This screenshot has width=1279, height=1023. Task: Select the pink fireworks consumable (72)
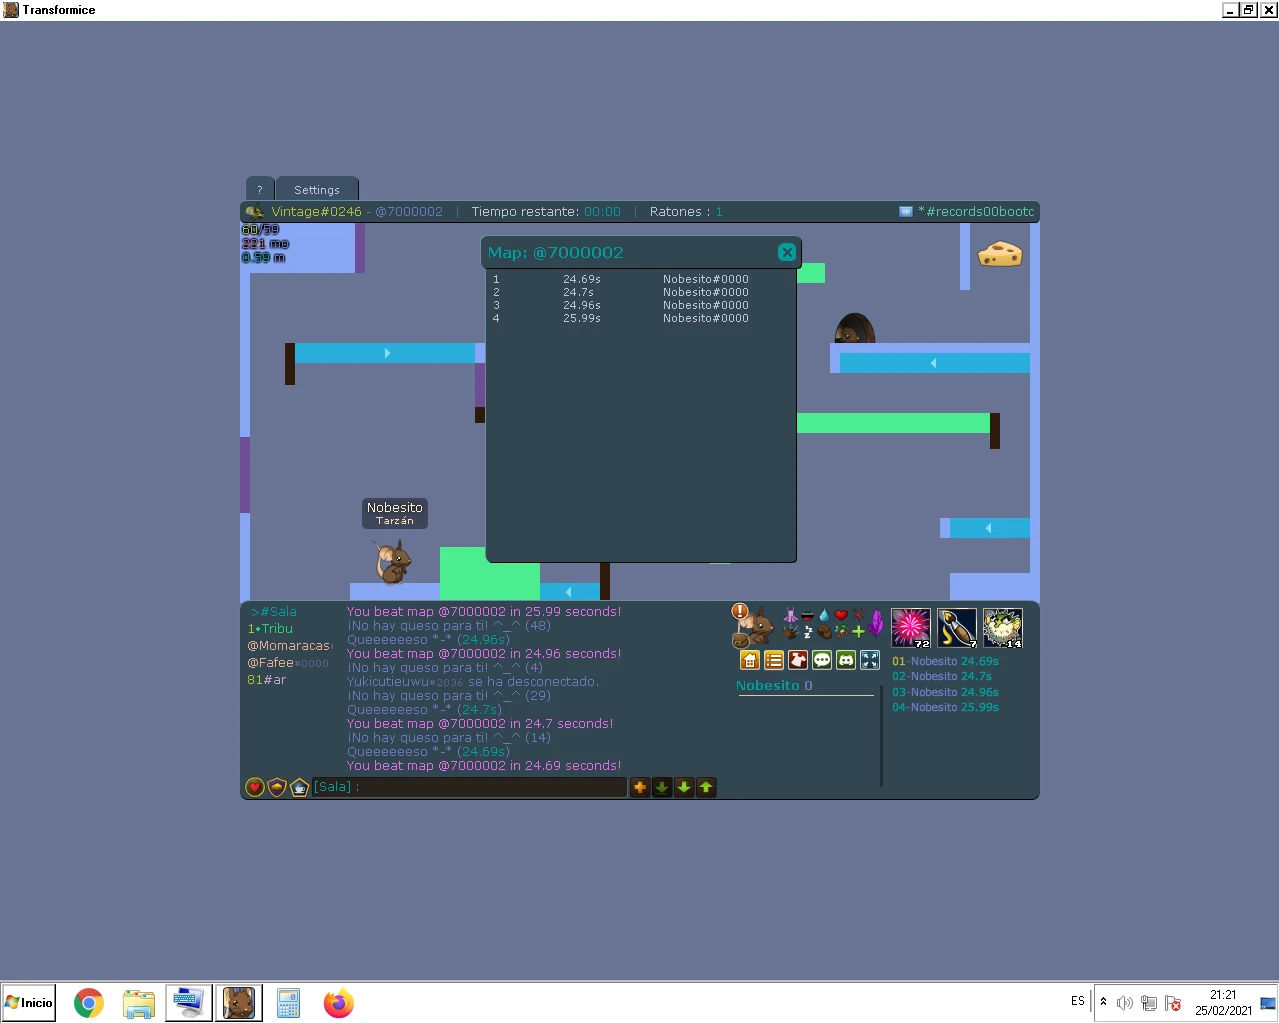[911, 628]
